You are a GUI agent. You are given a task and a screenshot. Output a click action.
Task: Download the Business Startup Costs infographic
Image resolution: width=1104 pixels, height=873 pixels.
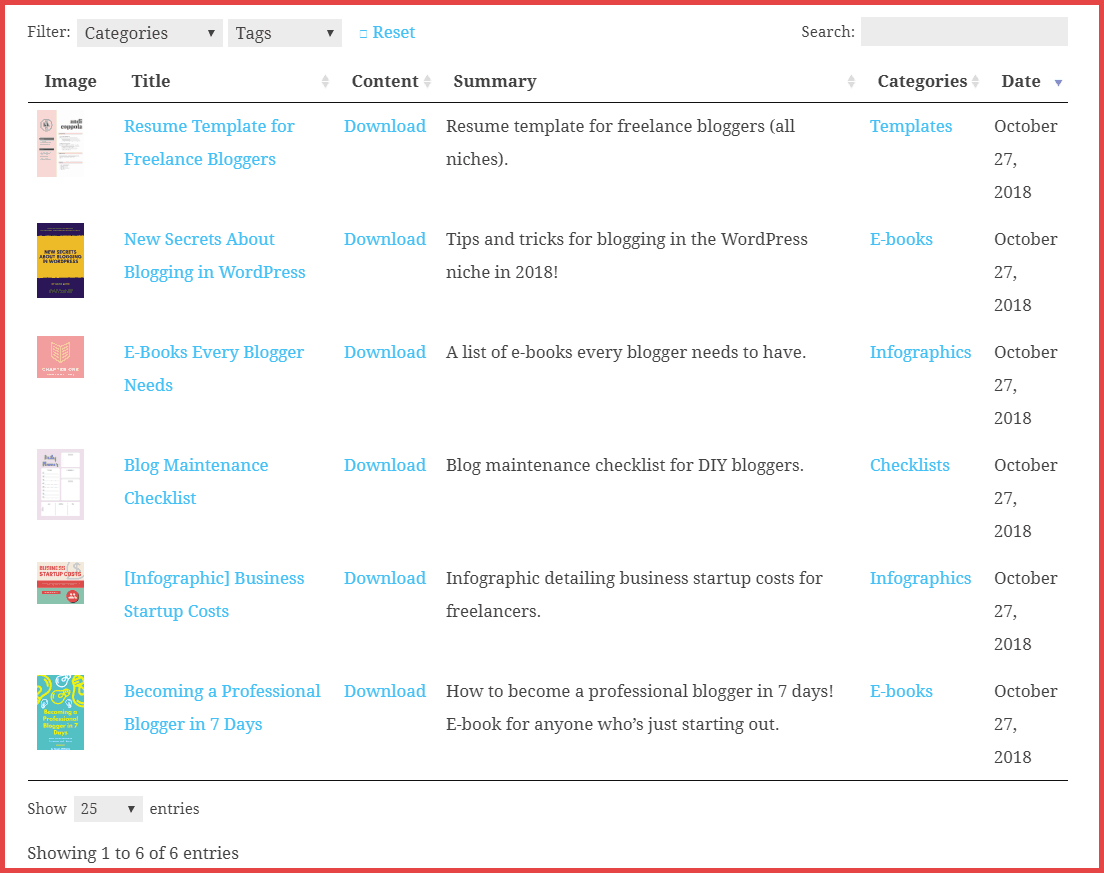(x=385, y=578)
